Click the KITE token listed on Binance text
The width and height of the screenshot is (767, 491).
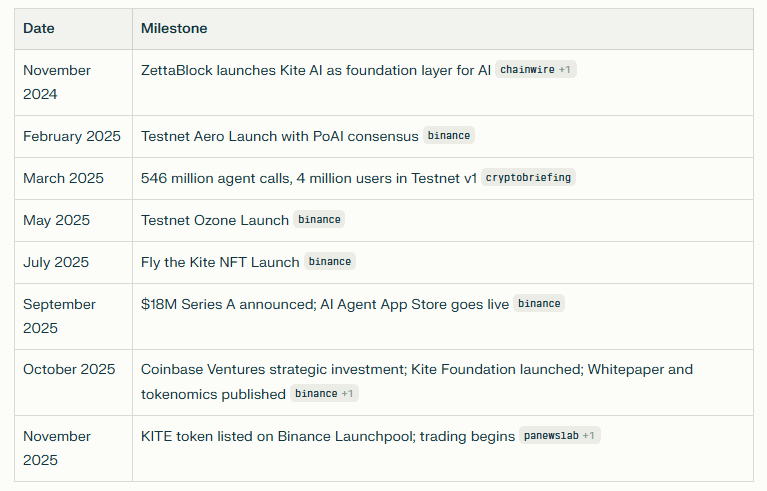[x=328, y=436]
